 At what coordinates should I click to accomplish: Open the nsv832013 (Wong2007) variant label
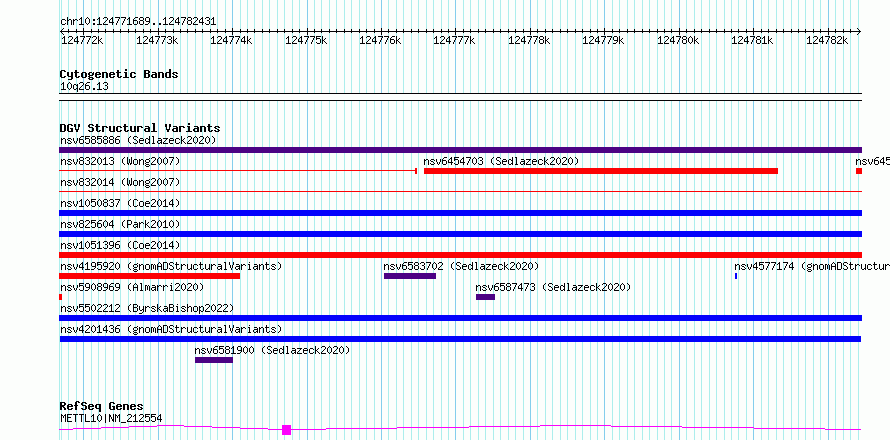pos(120,161)
